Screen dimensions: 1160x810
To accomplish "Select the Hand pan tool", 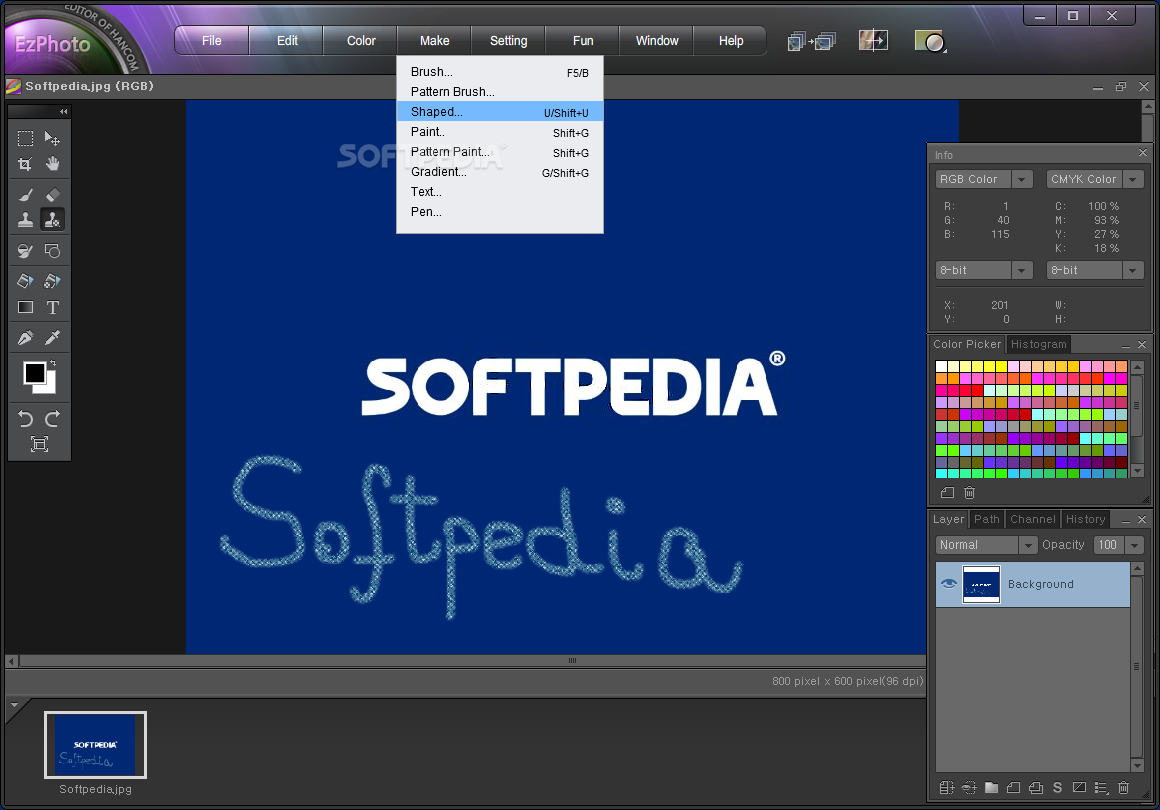I will point(53,164).
